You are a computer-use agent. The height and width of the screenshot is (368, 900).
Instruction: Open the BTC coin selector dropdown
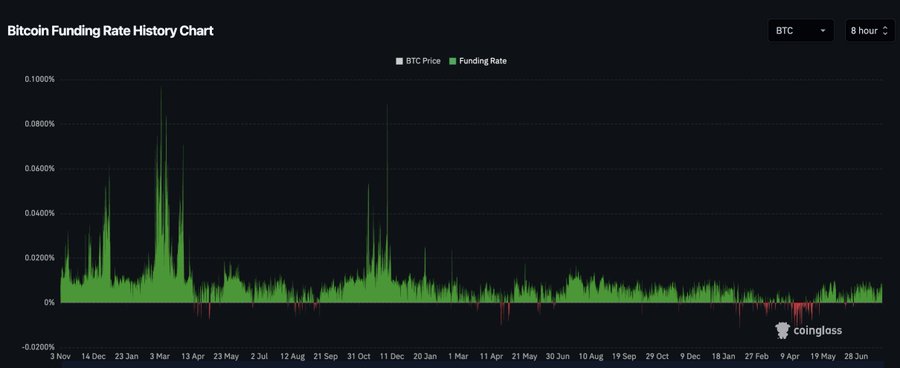(x=801, y=30)
